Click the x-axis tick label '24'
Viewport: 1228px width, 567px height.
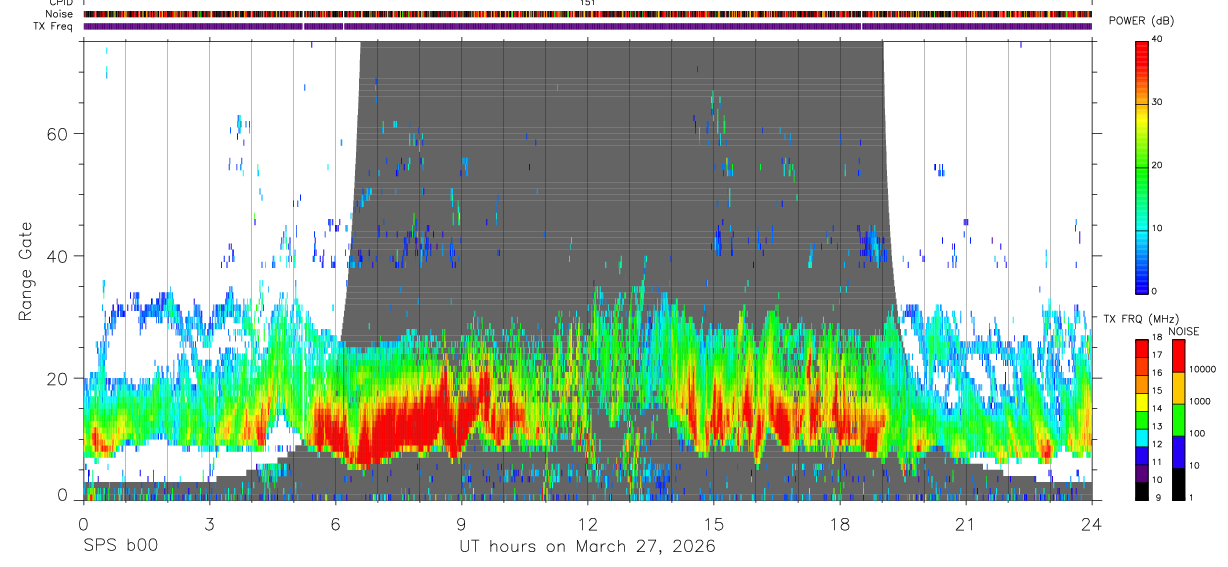pos(1092,524)
